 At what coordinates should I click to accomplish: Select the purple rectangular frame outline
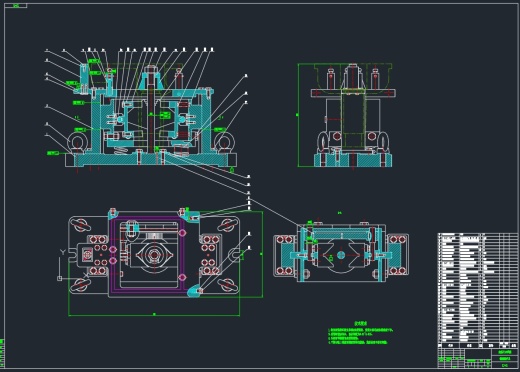(148, 255)
